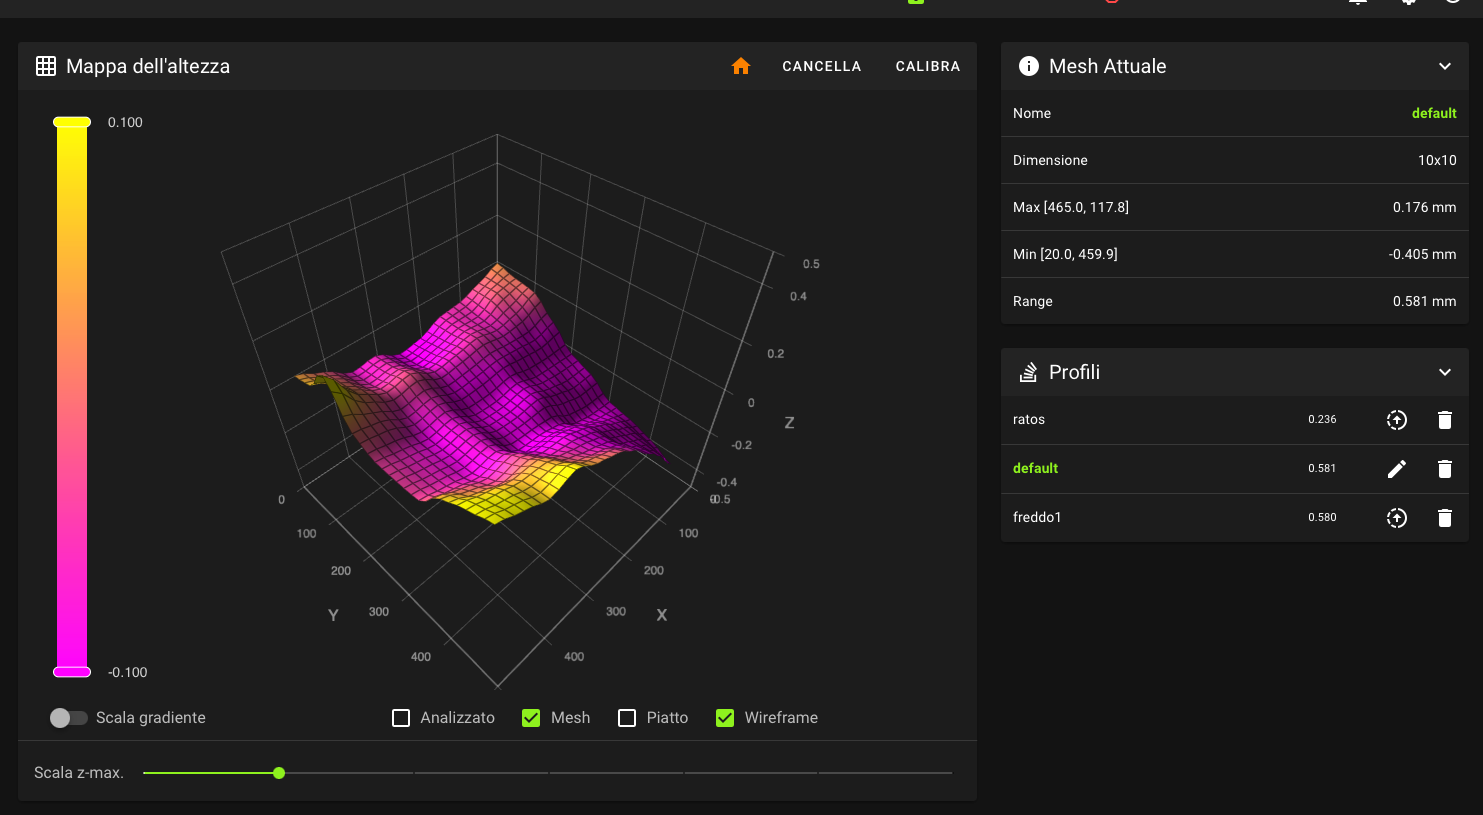Load the ratos profile
Screen dimensions: 1483x815
click(1397, 420)
